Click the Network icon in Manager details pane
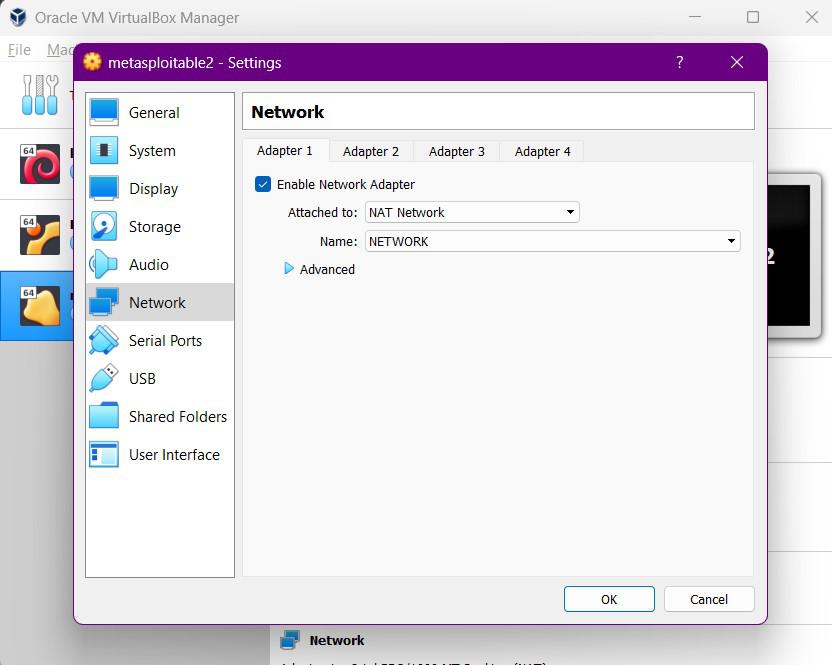This screenshot has height=665, width=832. click(290, 640)
